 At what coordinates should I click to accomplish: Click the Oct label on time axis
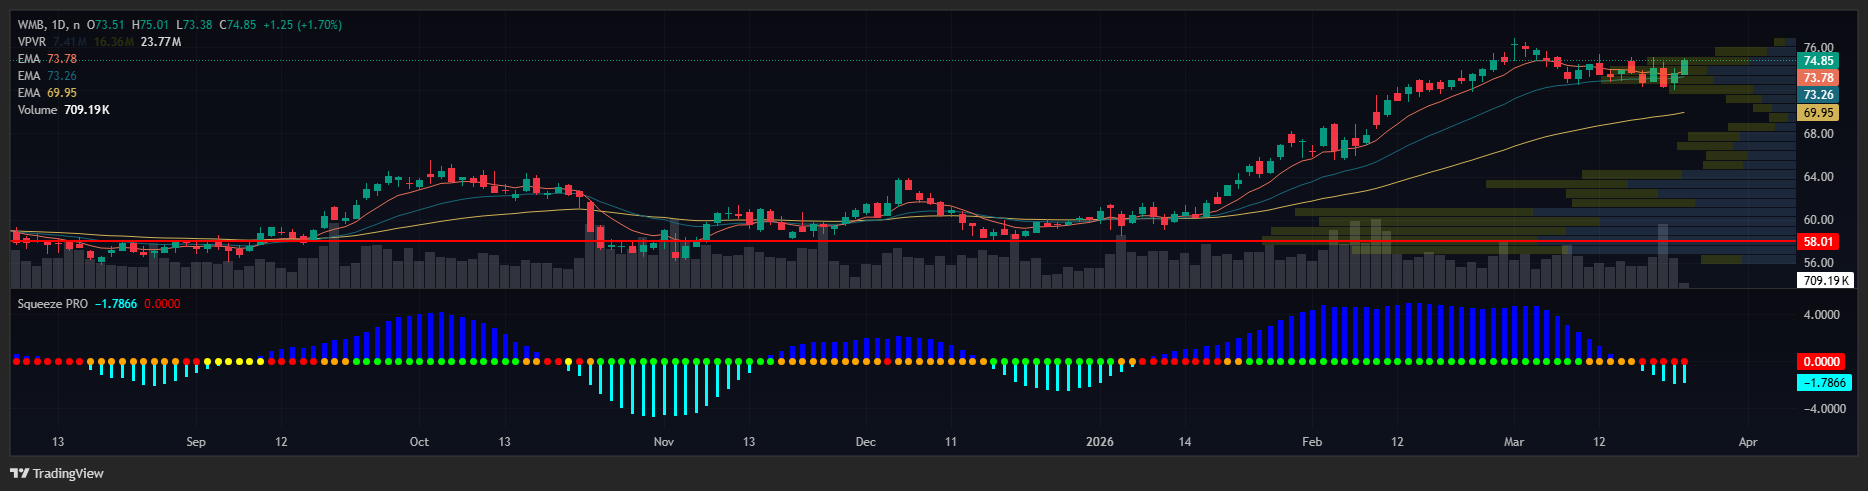(x=419, y=442)
